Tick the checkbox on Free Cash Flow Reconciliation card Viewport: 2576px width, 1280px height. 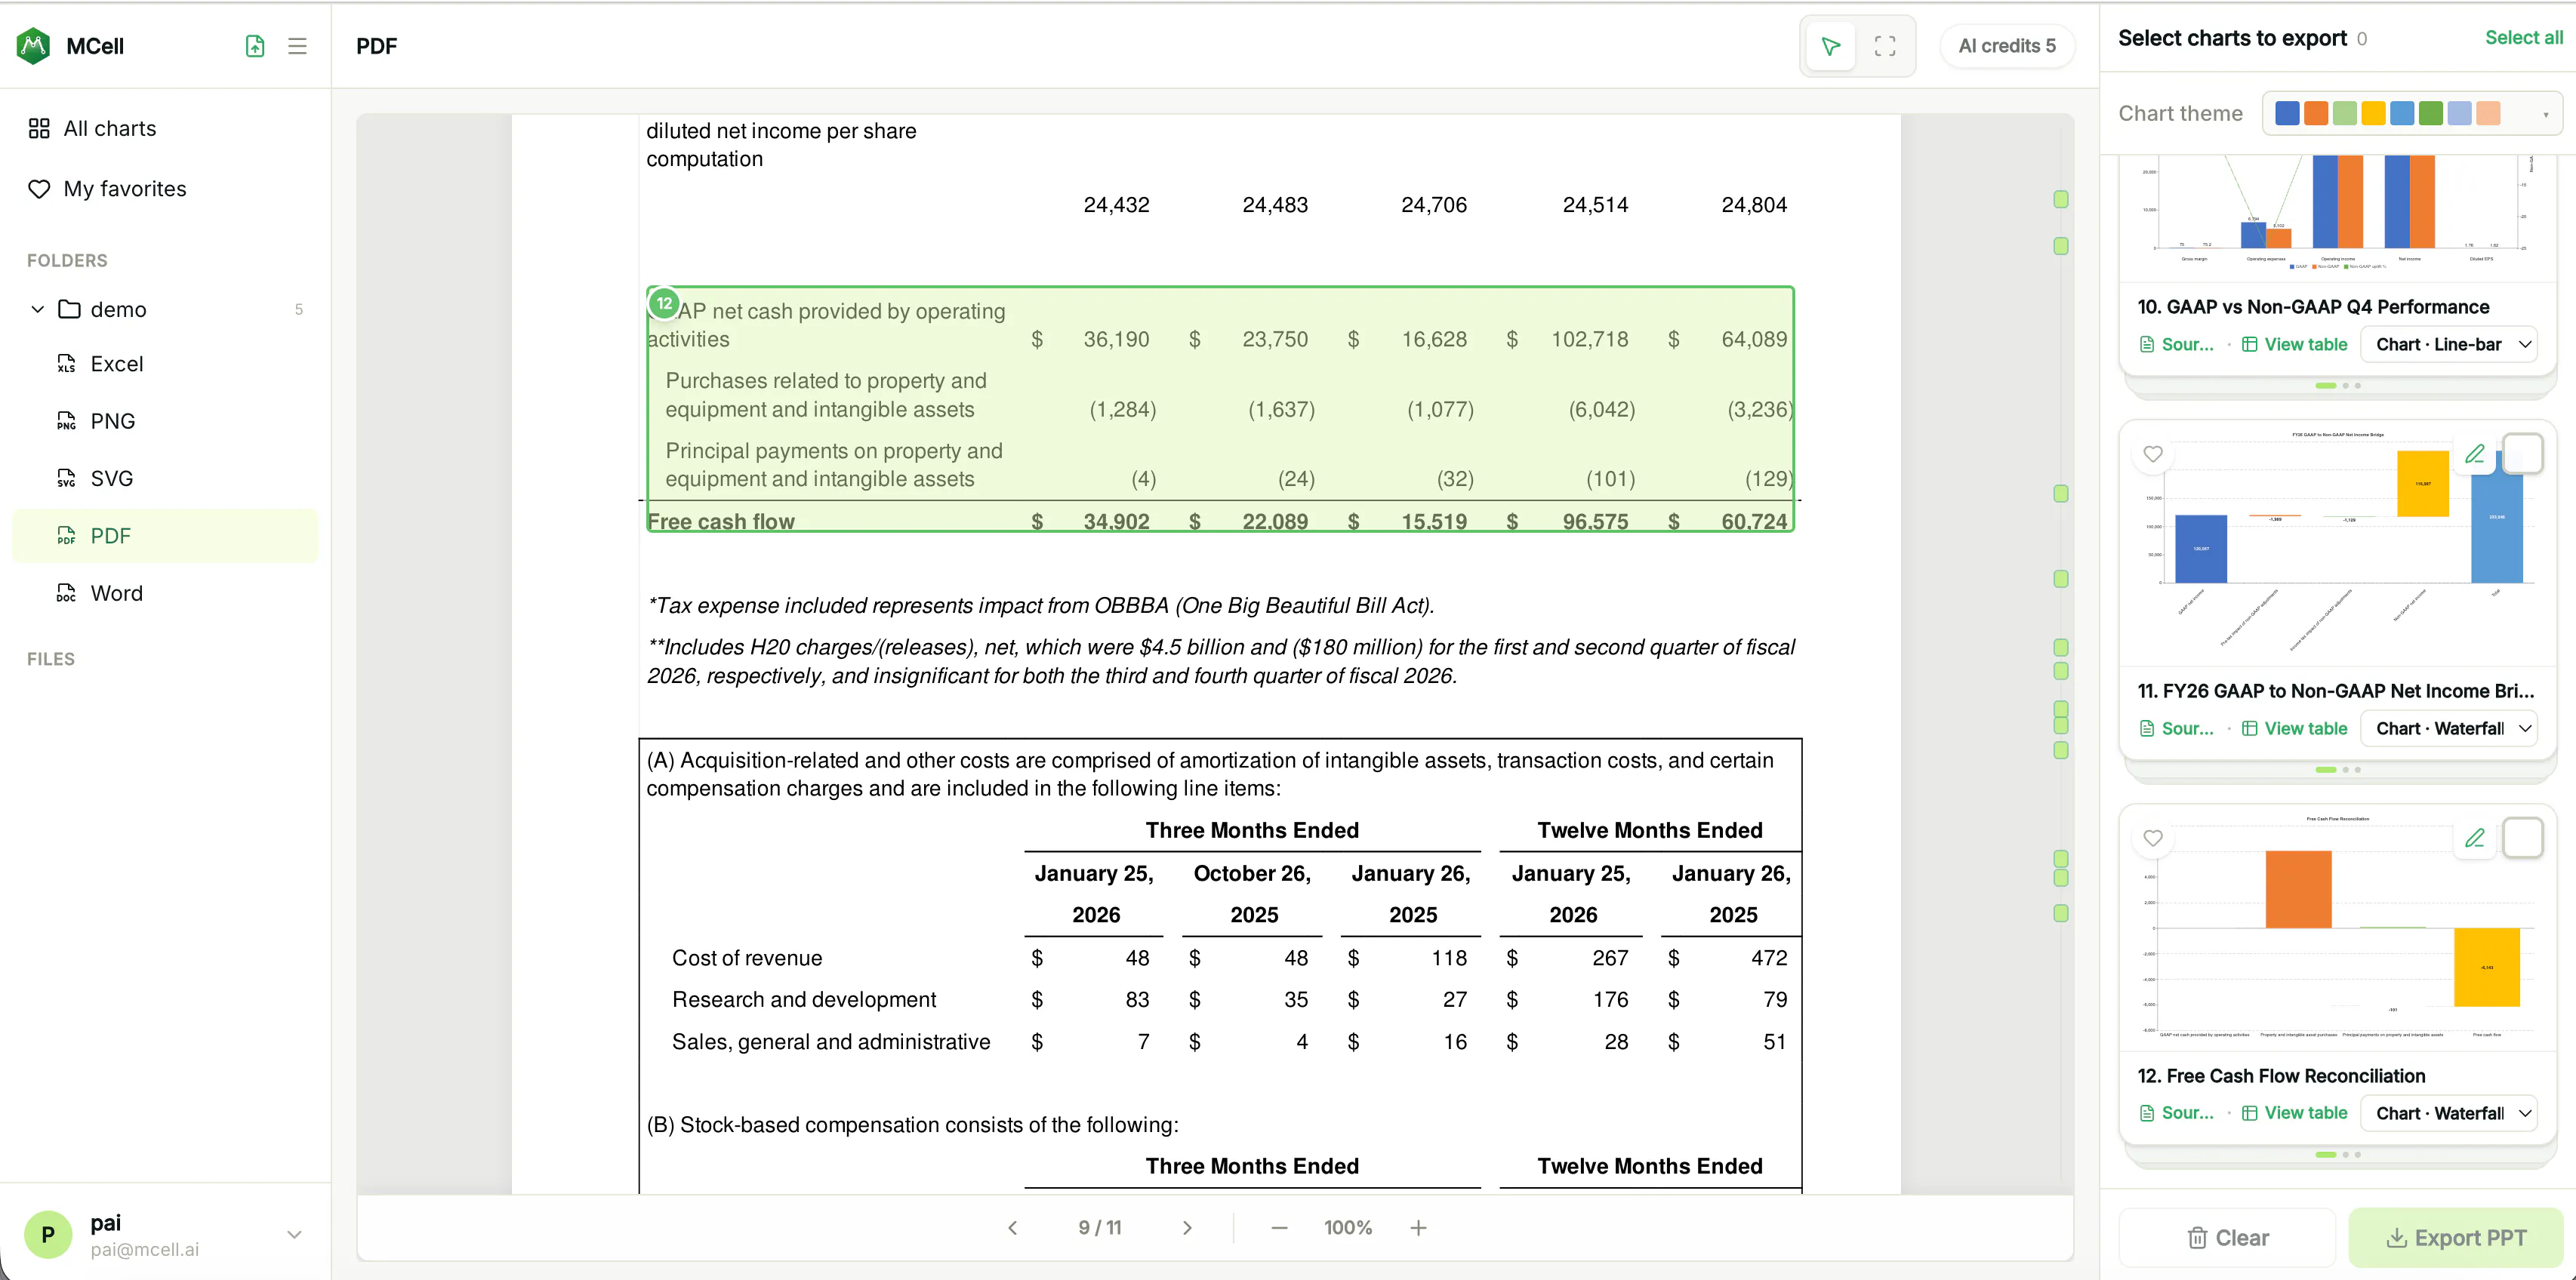click(2522, 838)
